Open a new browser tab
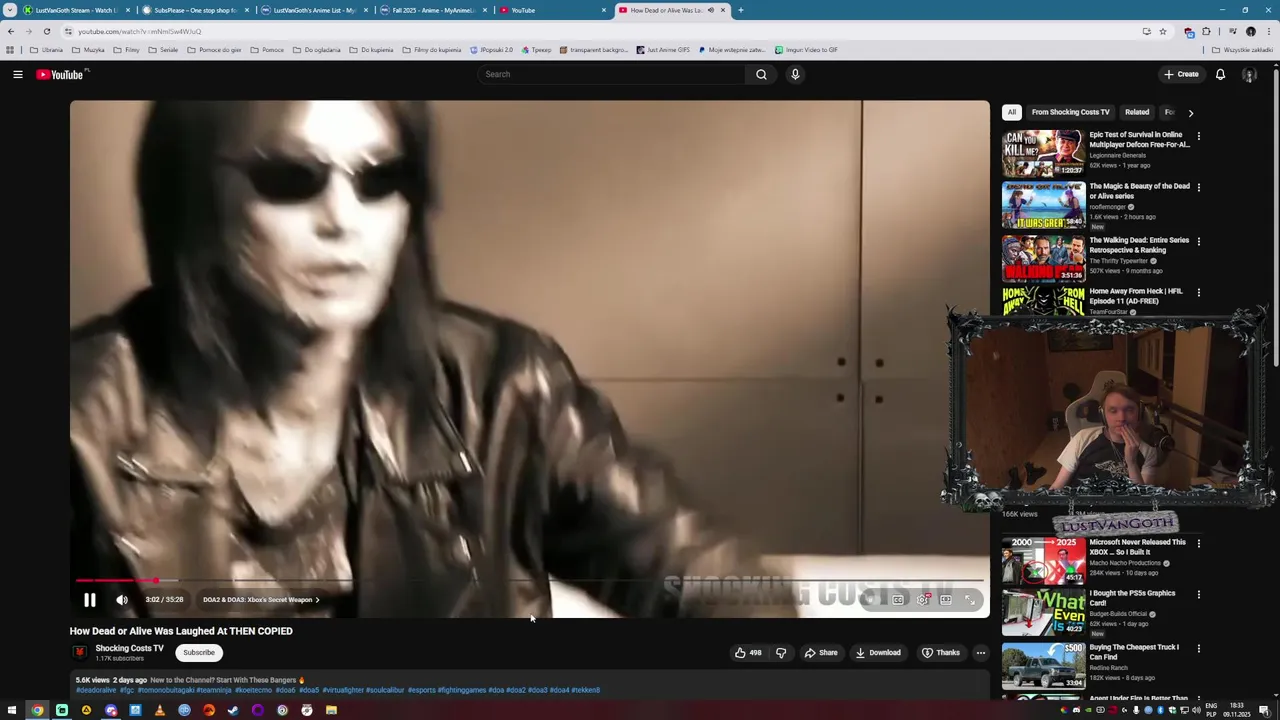The width and height of the screenshot is (1280, 720). pyautogui.click(x=741, y=10)
